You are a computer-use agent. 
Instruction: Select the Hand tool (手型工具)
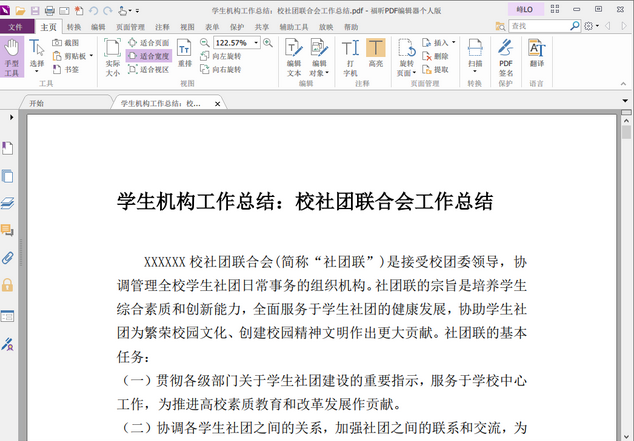[x=11, y=58]
